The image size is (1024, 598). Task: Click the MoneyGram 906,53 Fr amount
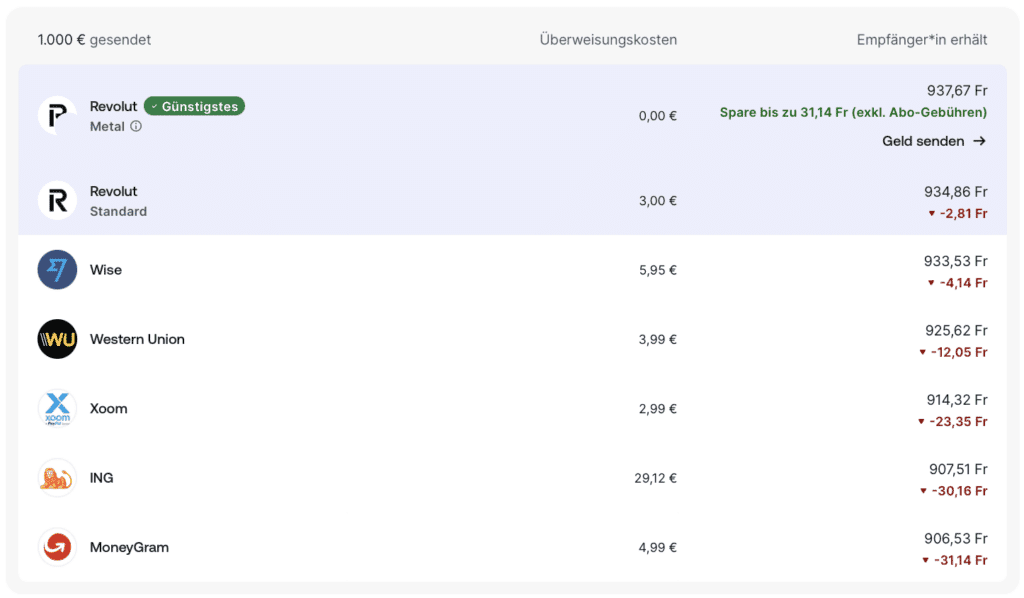[x=956, y=538]
